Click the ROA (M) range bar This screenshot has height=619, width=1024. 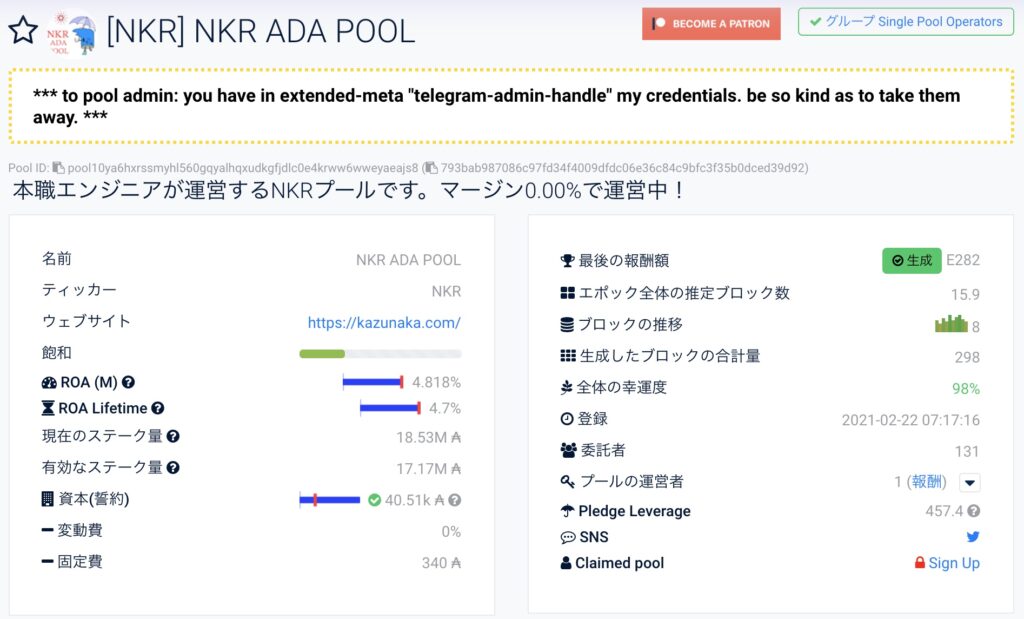(373, 383)
